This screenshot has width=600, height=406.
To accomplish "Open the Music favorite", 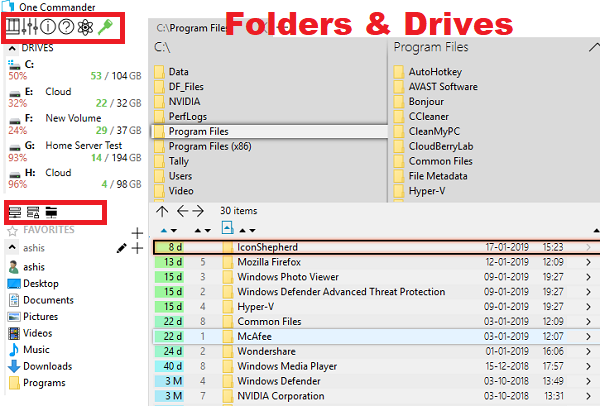I will coord(29,349).
